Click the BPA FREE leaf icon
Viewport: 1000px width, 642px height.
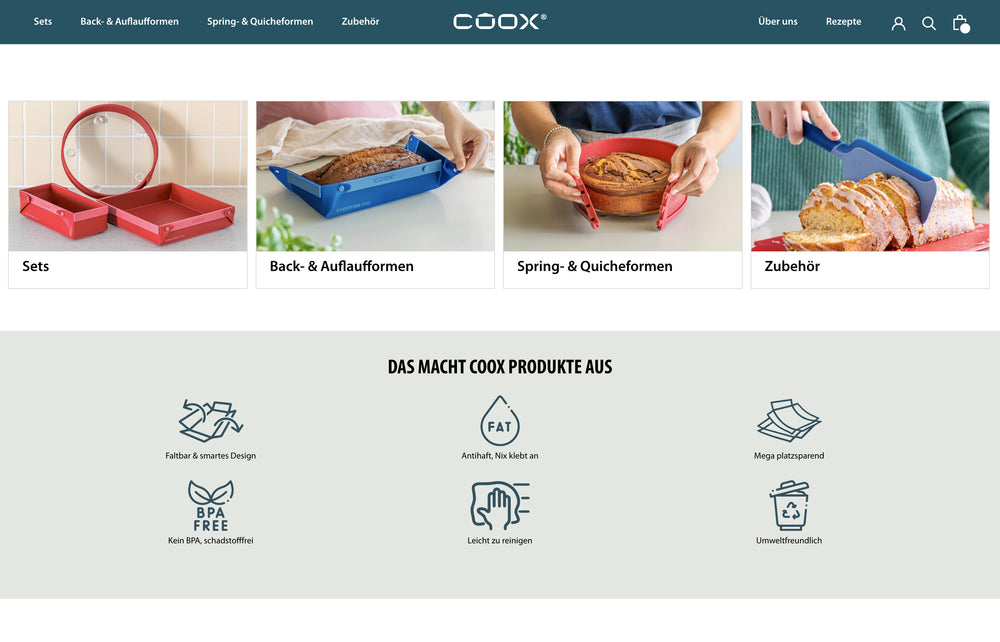(x=210, y=506)
